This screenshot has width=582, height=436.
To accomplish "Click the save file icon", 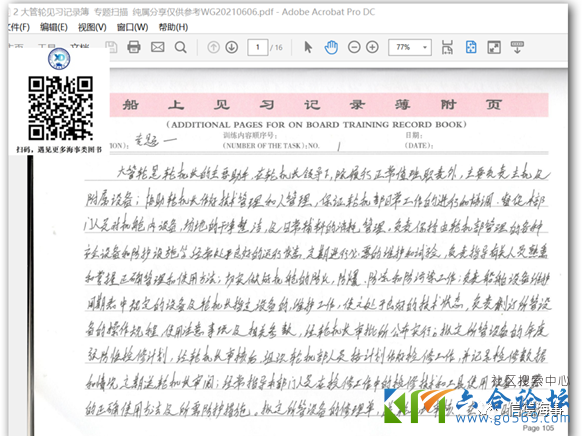I will [112, 47].
